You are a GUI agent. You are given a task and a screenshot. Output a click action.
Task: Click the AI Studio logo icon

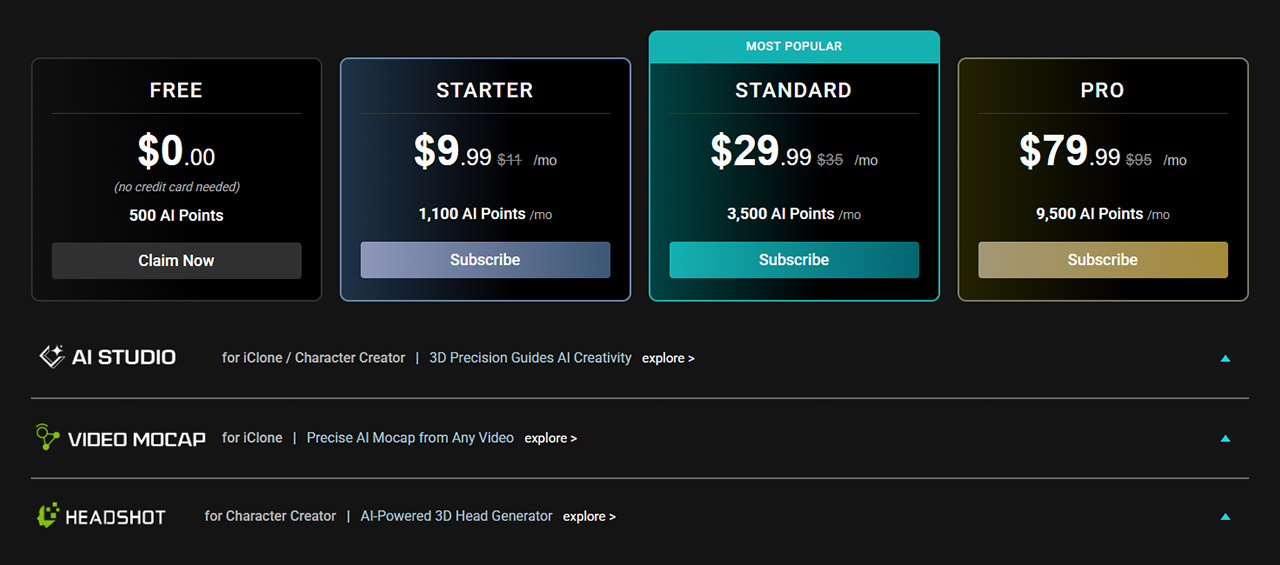point(52,357)
